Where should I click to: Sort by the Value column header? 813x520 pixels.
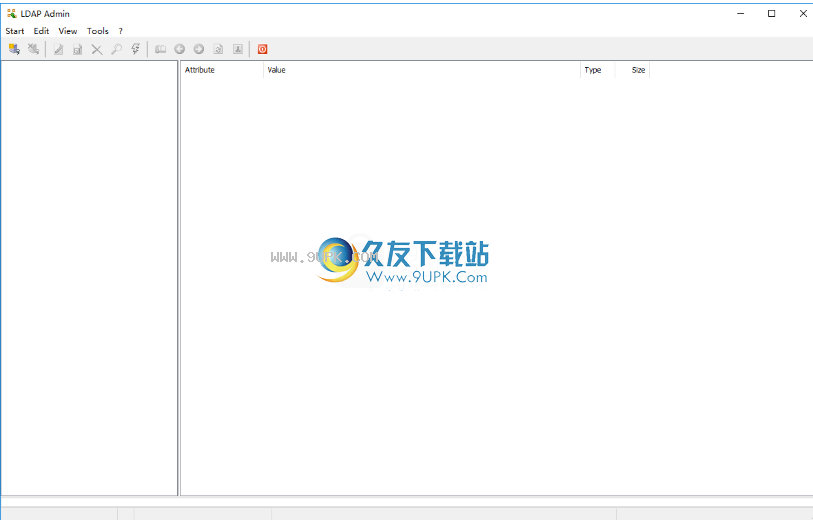pos(422,70)
